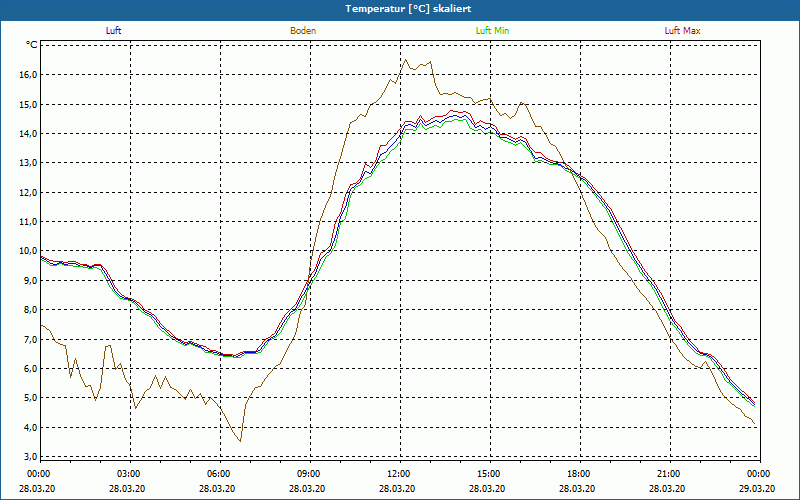Click the 14,0 y-axis value

[29, 134]
